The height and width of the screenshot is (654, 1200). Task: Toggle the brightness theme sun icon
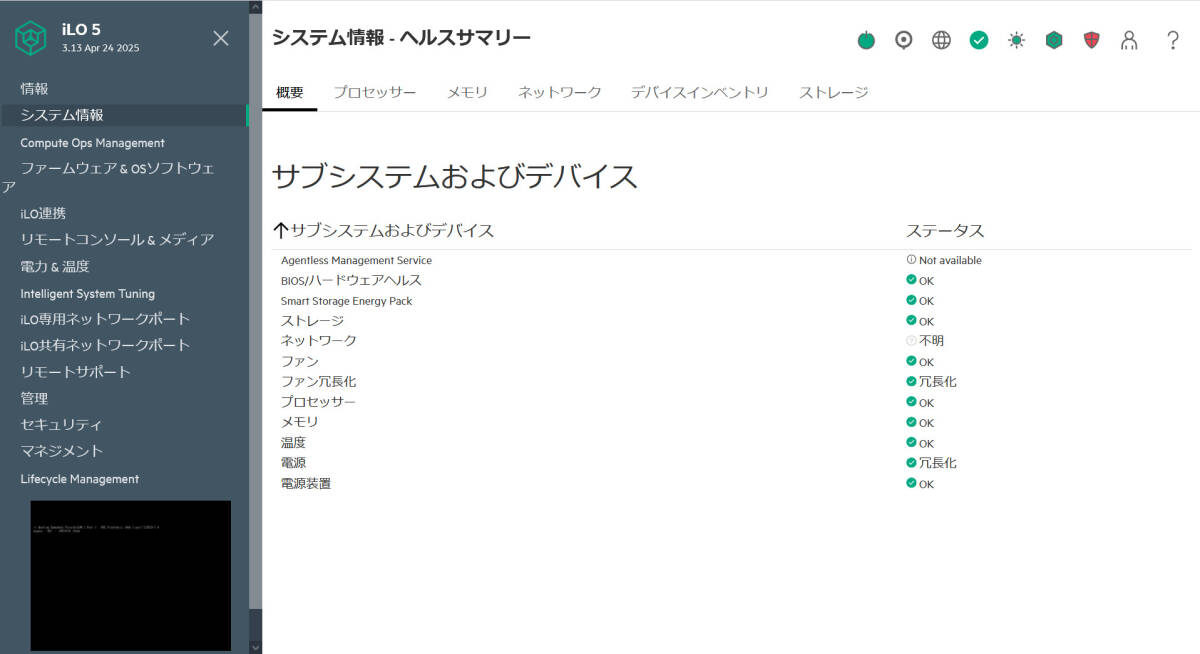click(1016, 40)
